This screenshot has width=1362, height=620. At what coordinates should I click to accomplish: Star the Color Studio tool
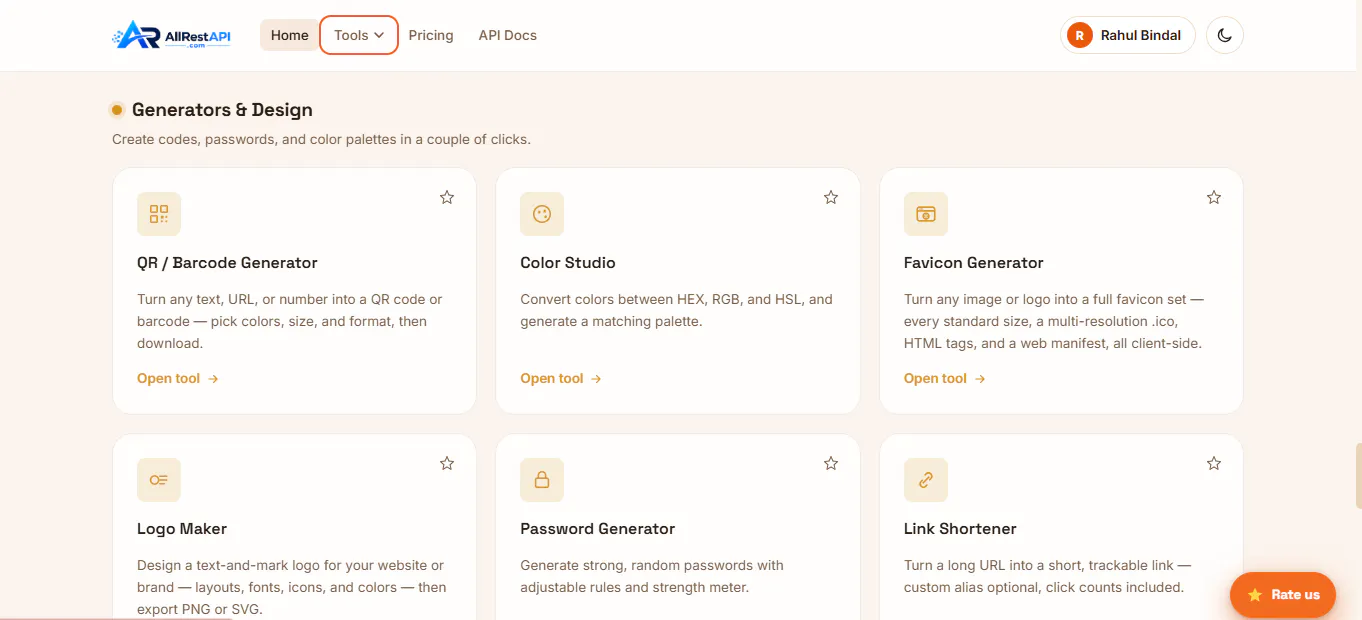pyautogui.click(x=831, y=198)
